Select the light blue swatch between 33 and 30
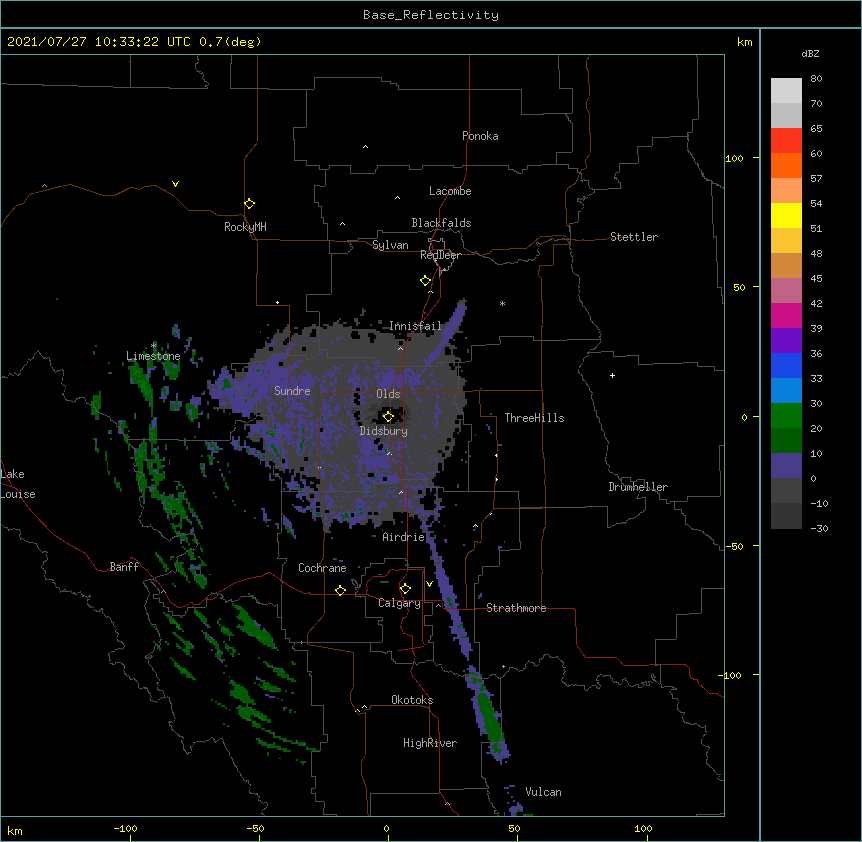This screenshot has width=862, height=842. [x=786, y=390]
